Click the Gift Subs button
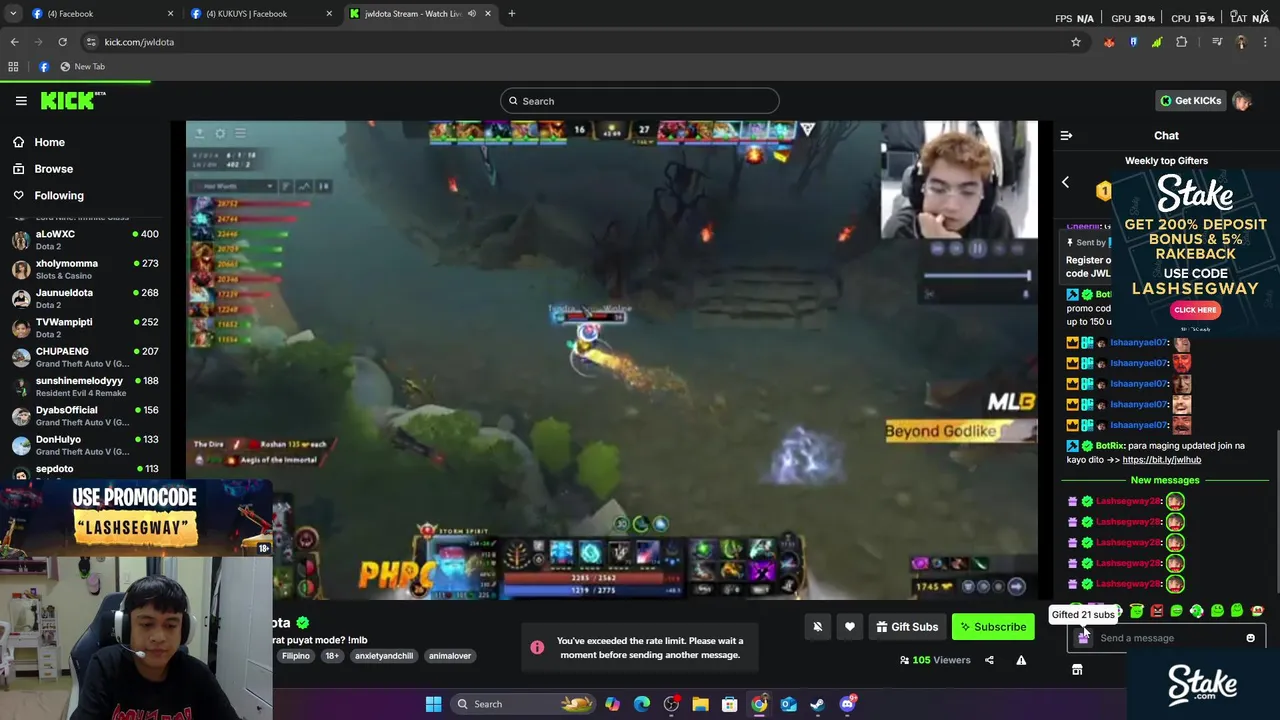The width and height of the screenshot is (1280, 720). coord(907,627)
